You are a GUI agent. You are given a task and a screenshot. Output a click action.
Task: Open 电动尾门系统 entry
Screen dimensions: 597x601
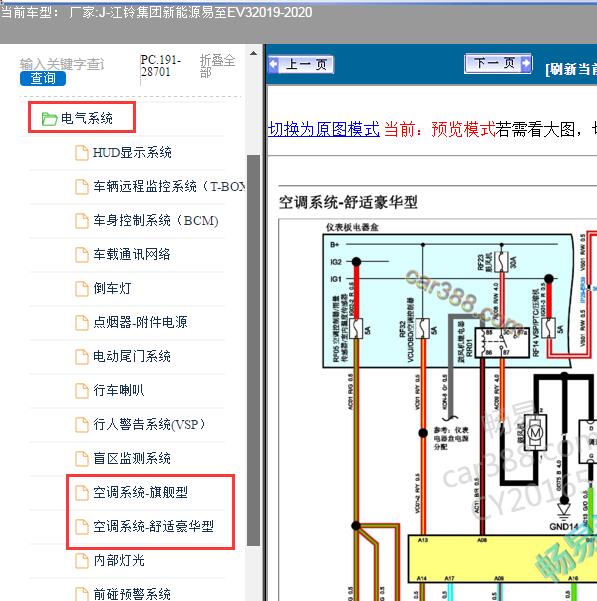[132, 356]
